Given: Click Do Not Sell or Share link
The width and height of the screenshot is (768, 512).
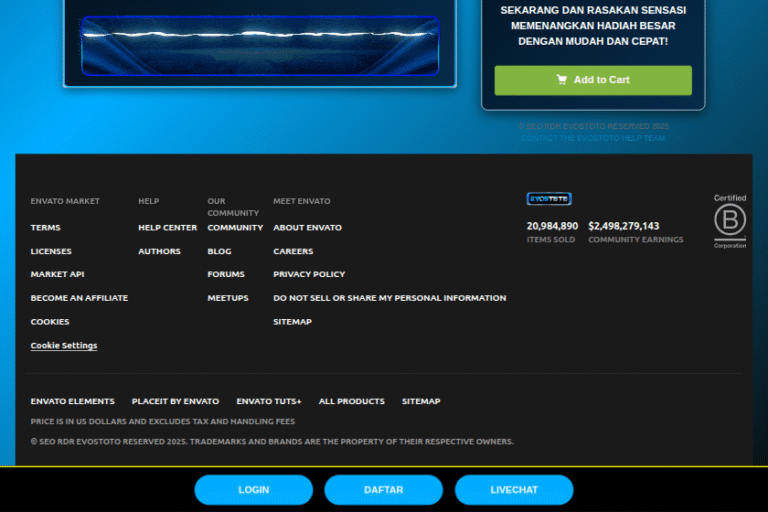Looking at the screenshot, I should pos(389,298).
